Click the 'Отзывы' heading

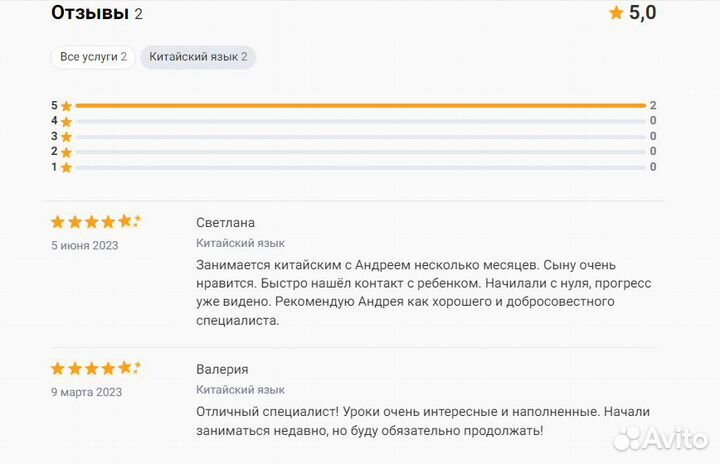pos(90,13)
